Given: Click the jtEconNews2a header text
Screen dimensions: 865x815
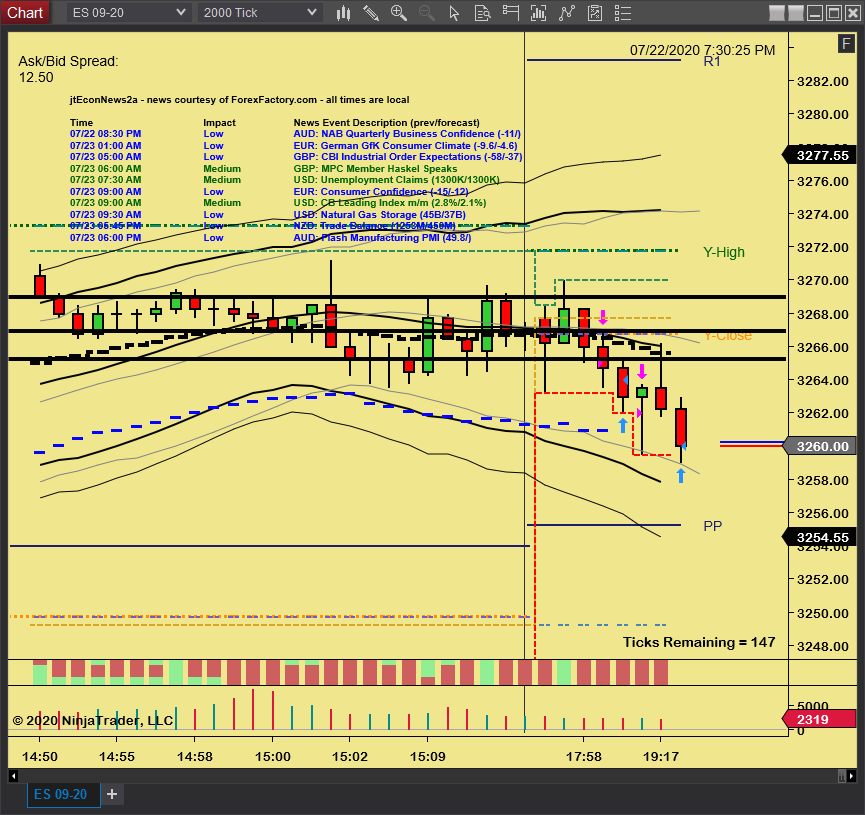Looking at the screenshot, I should (239, 100).
